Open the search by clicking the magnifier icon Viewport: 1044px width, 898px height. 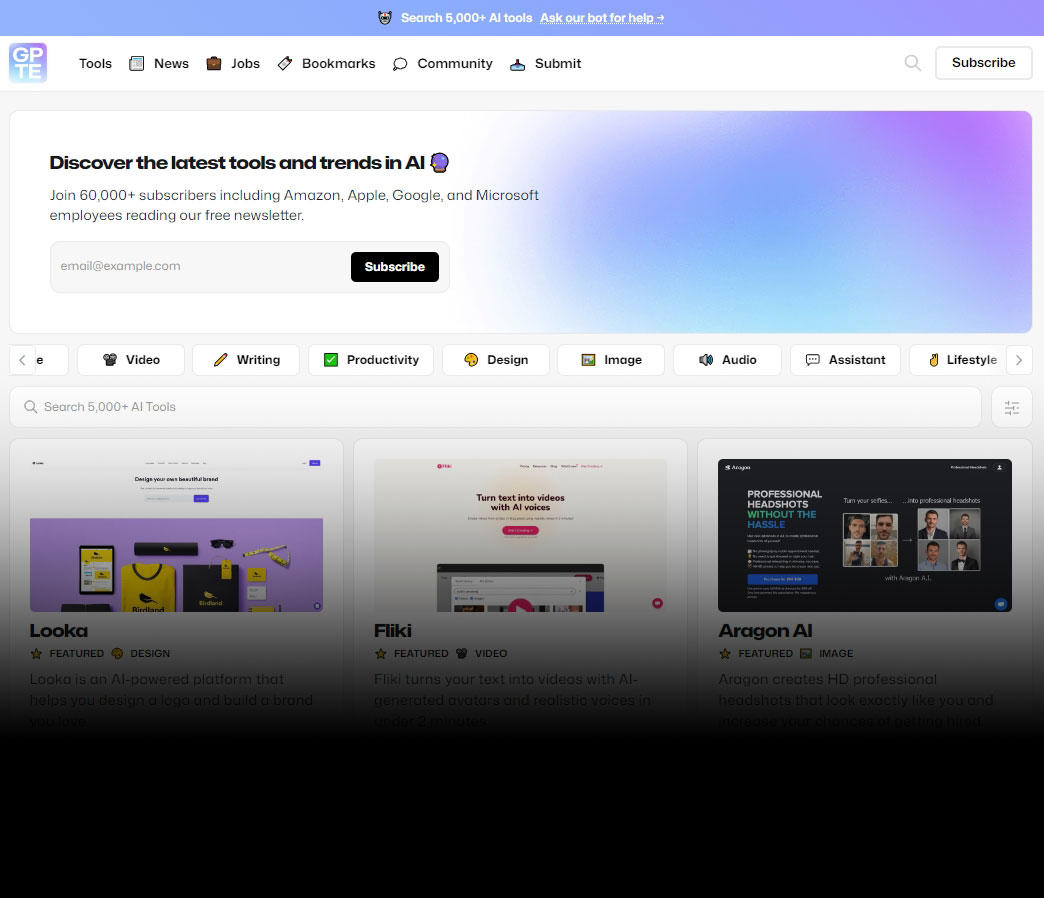[912, 62]
